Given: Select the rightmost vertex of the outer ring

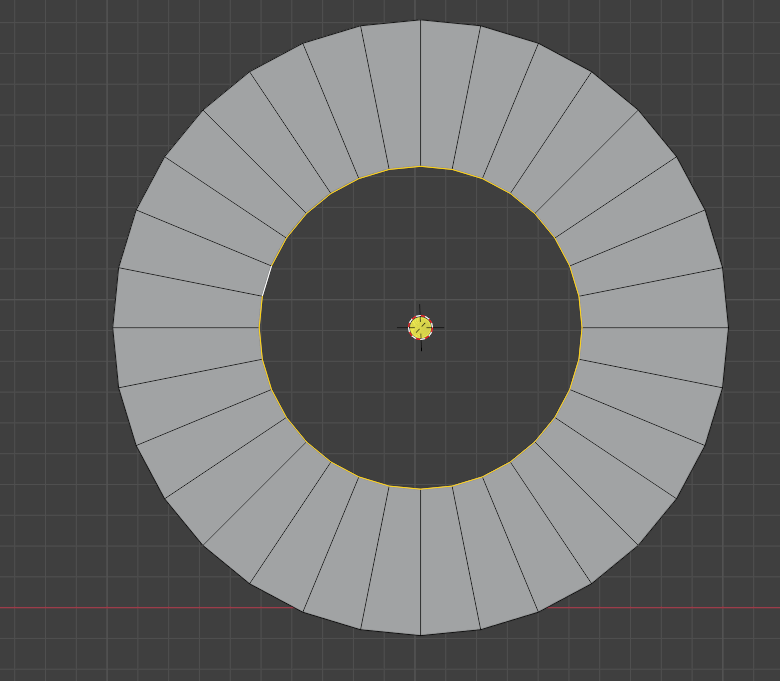Looking at the screenshot, I should pos(728,327).
